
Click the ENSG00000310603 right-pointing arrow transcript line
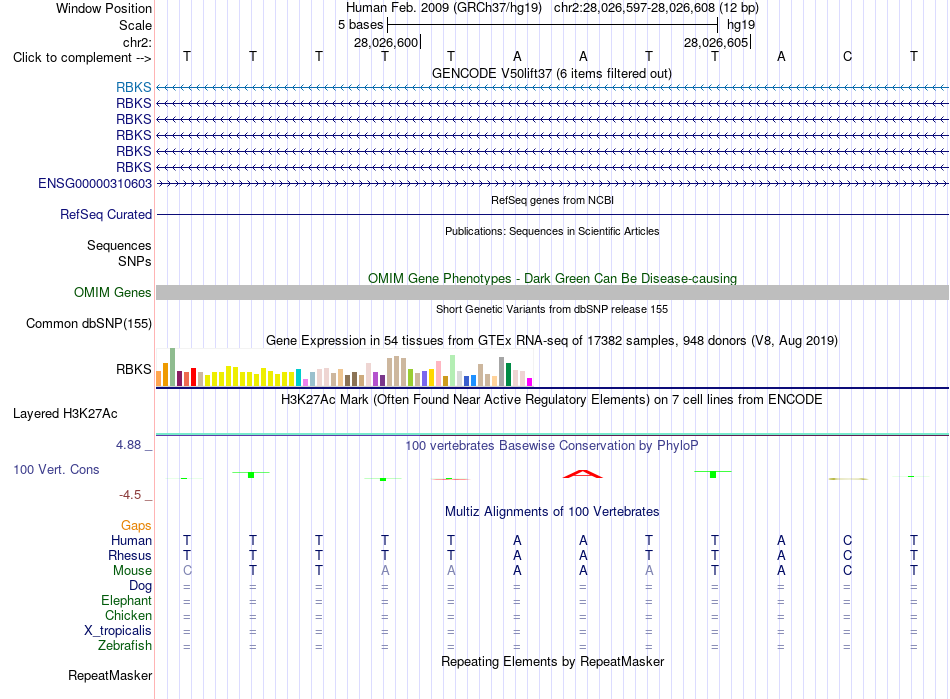[x=552, y=183]
